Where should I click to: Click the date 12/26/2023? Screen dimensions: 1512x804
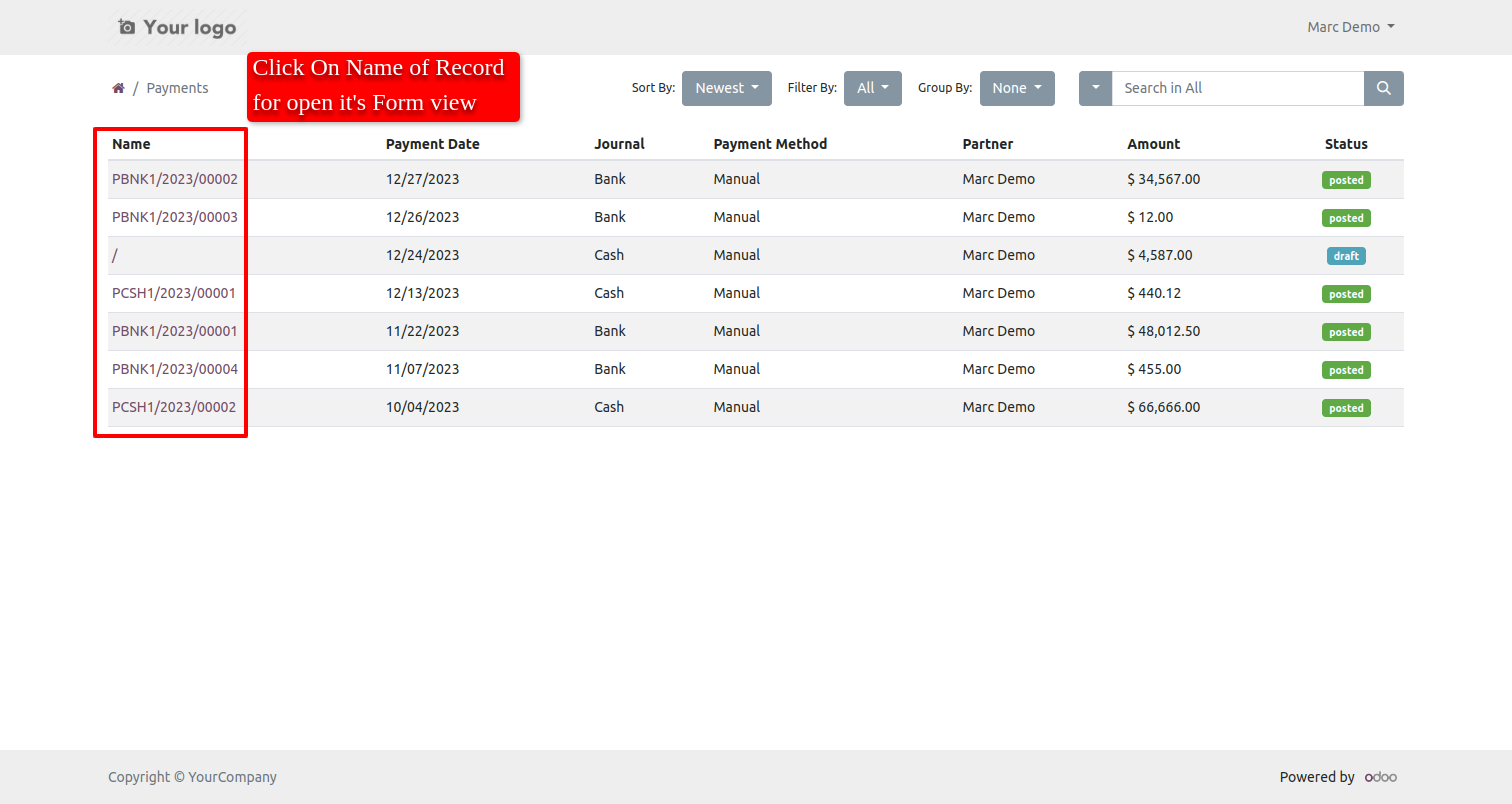pyautogui.click(x=423, y=217)
